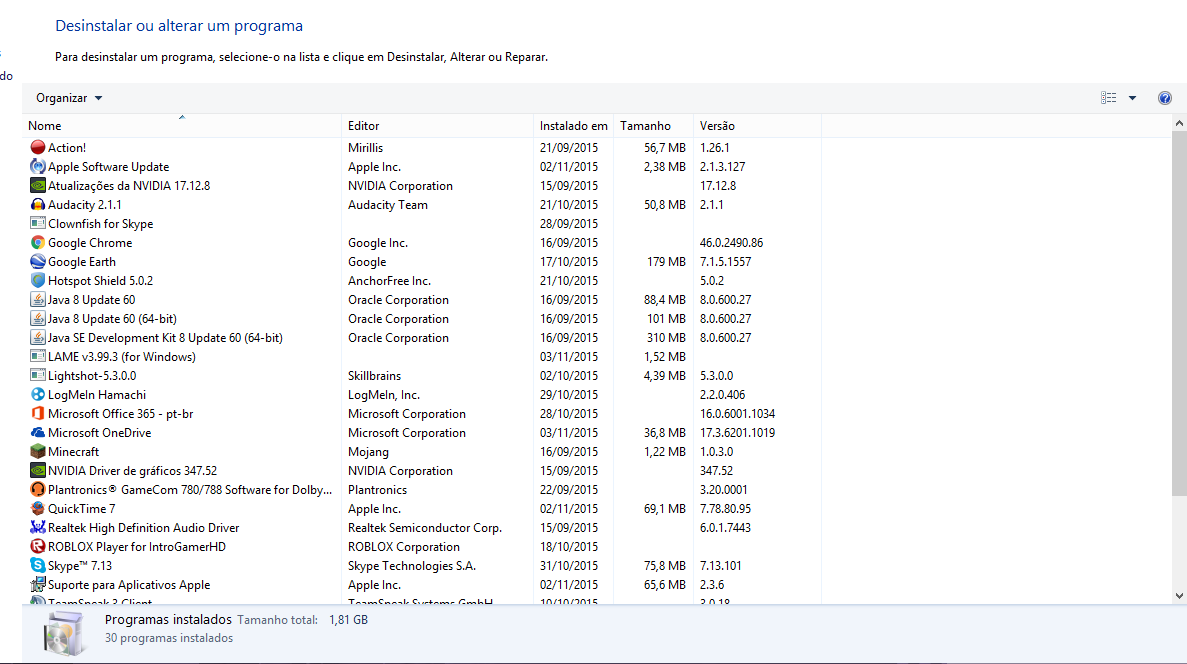Image resolution: width=1187 pixels, height=664 pixels.
Task: Click the QuickTime 7 icon
Action: [37, 509]
